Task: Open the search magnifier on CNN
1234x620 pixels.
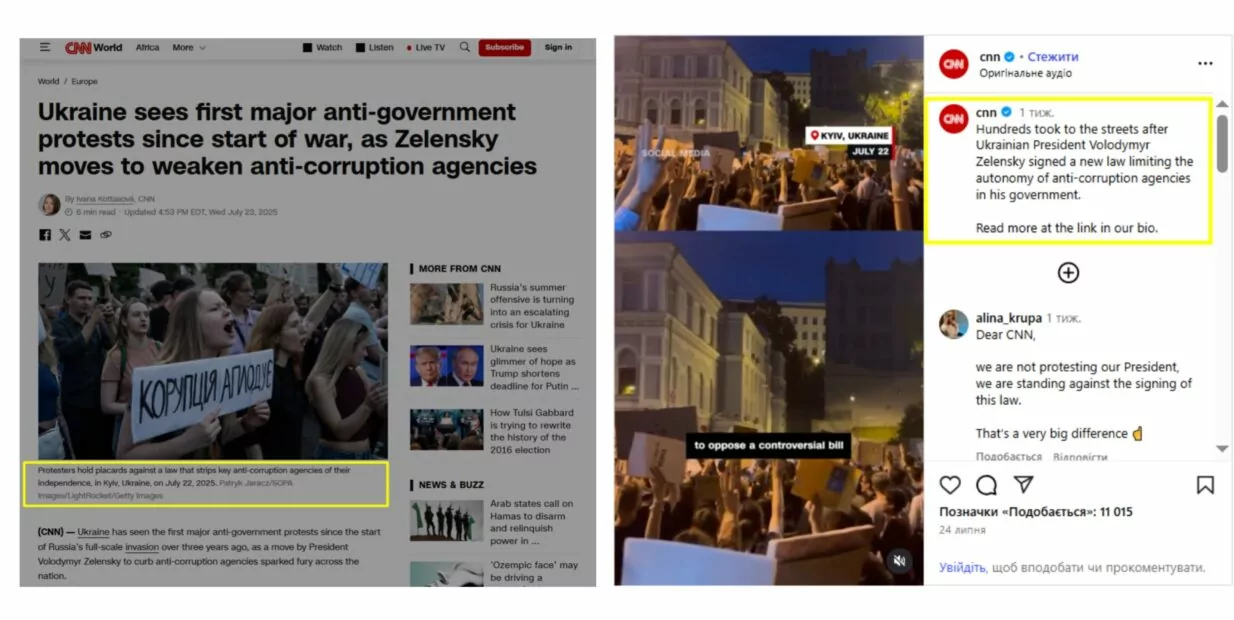Action: click(465, 47)
